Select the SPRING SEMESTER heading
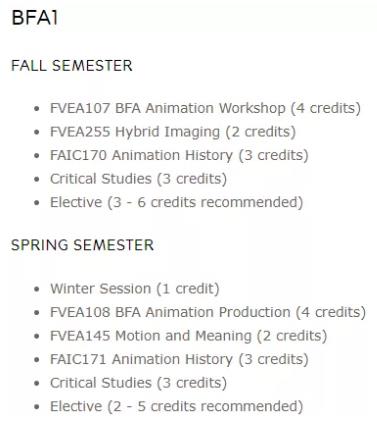 click(82, 245)
